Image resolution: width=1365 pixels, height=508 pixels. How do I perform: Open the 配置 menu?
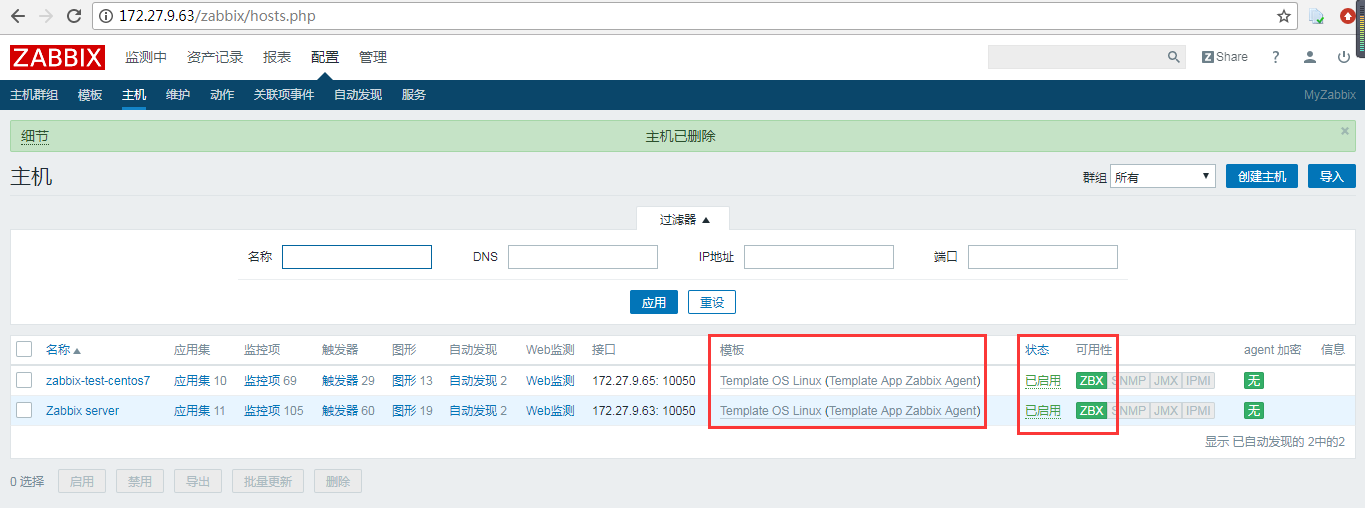coord(325,57)
